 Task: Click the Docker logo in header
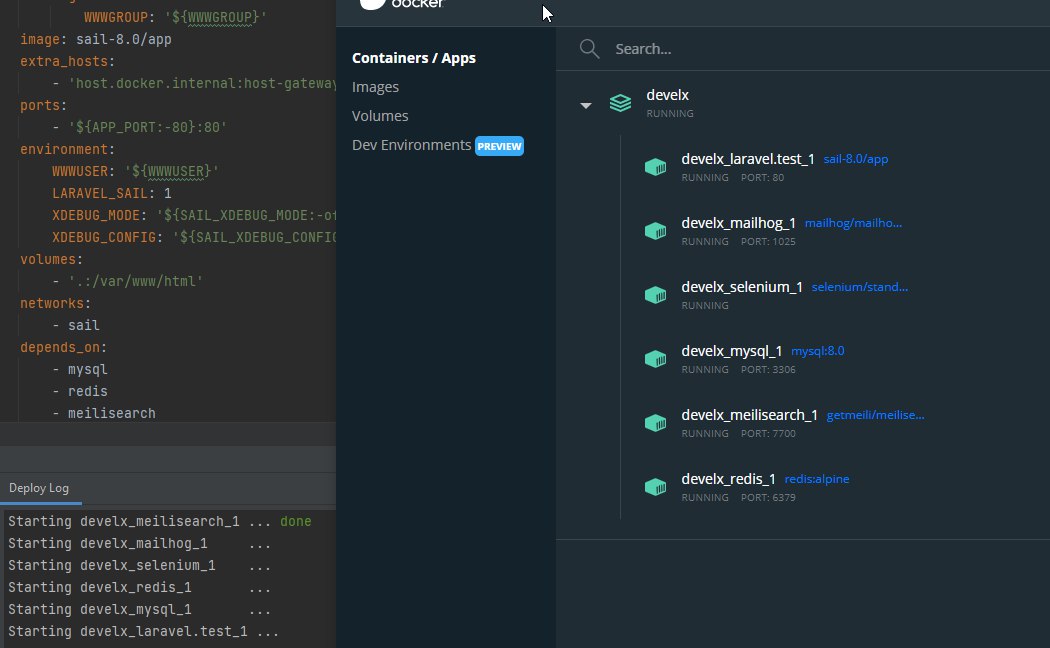402,4
